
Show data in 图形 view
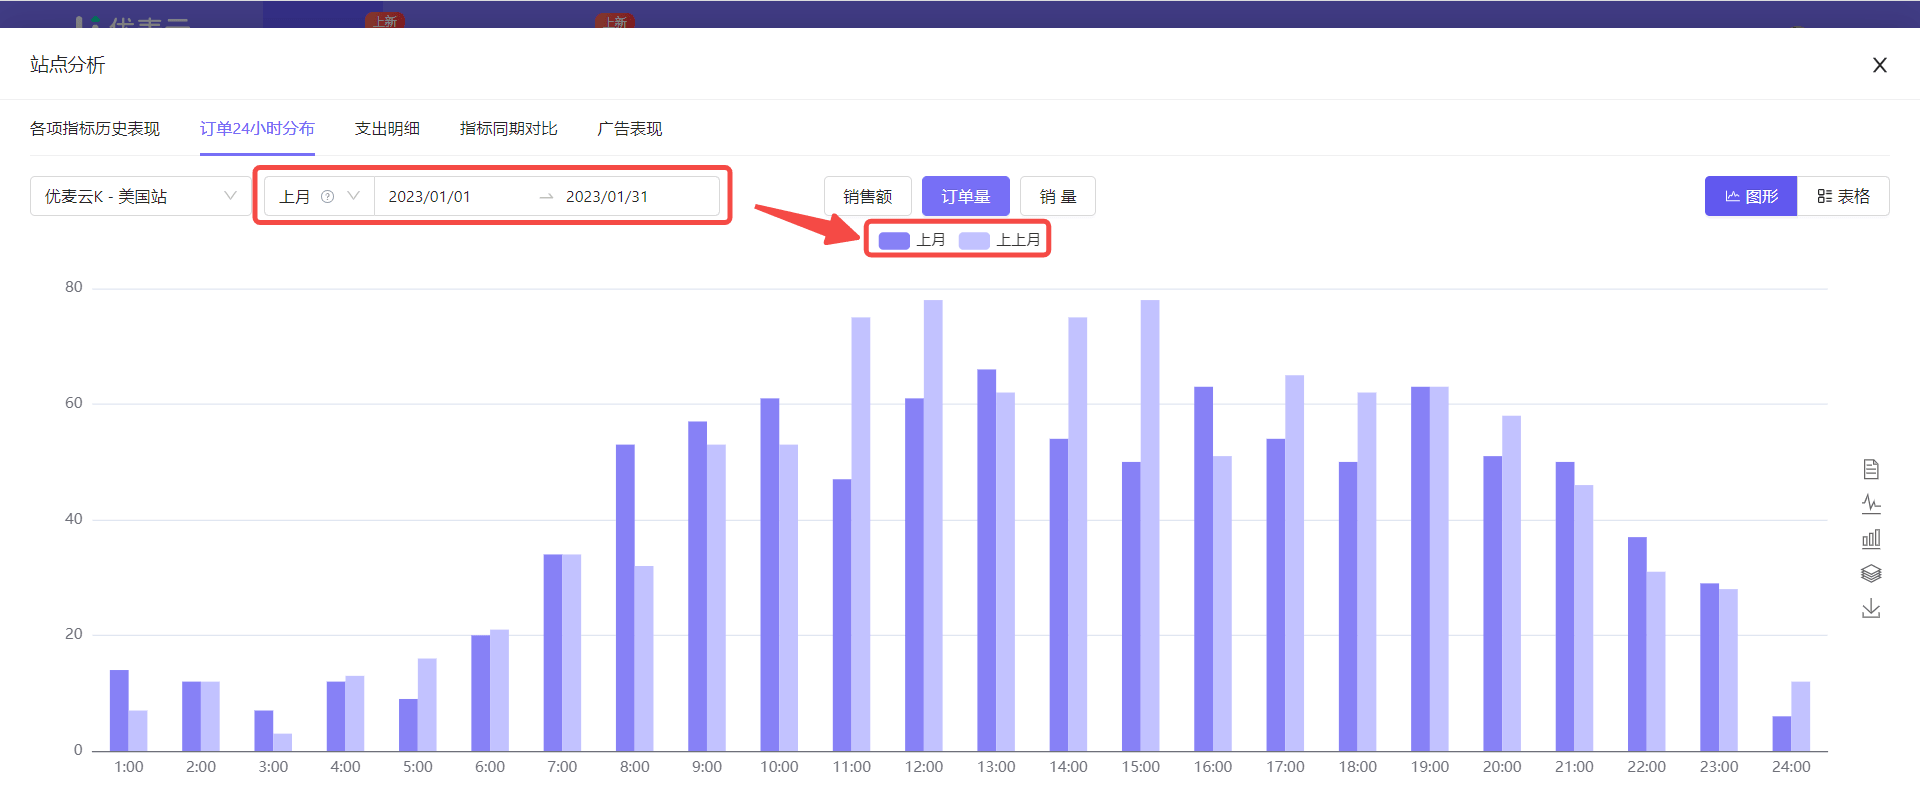click(1751, 196)
